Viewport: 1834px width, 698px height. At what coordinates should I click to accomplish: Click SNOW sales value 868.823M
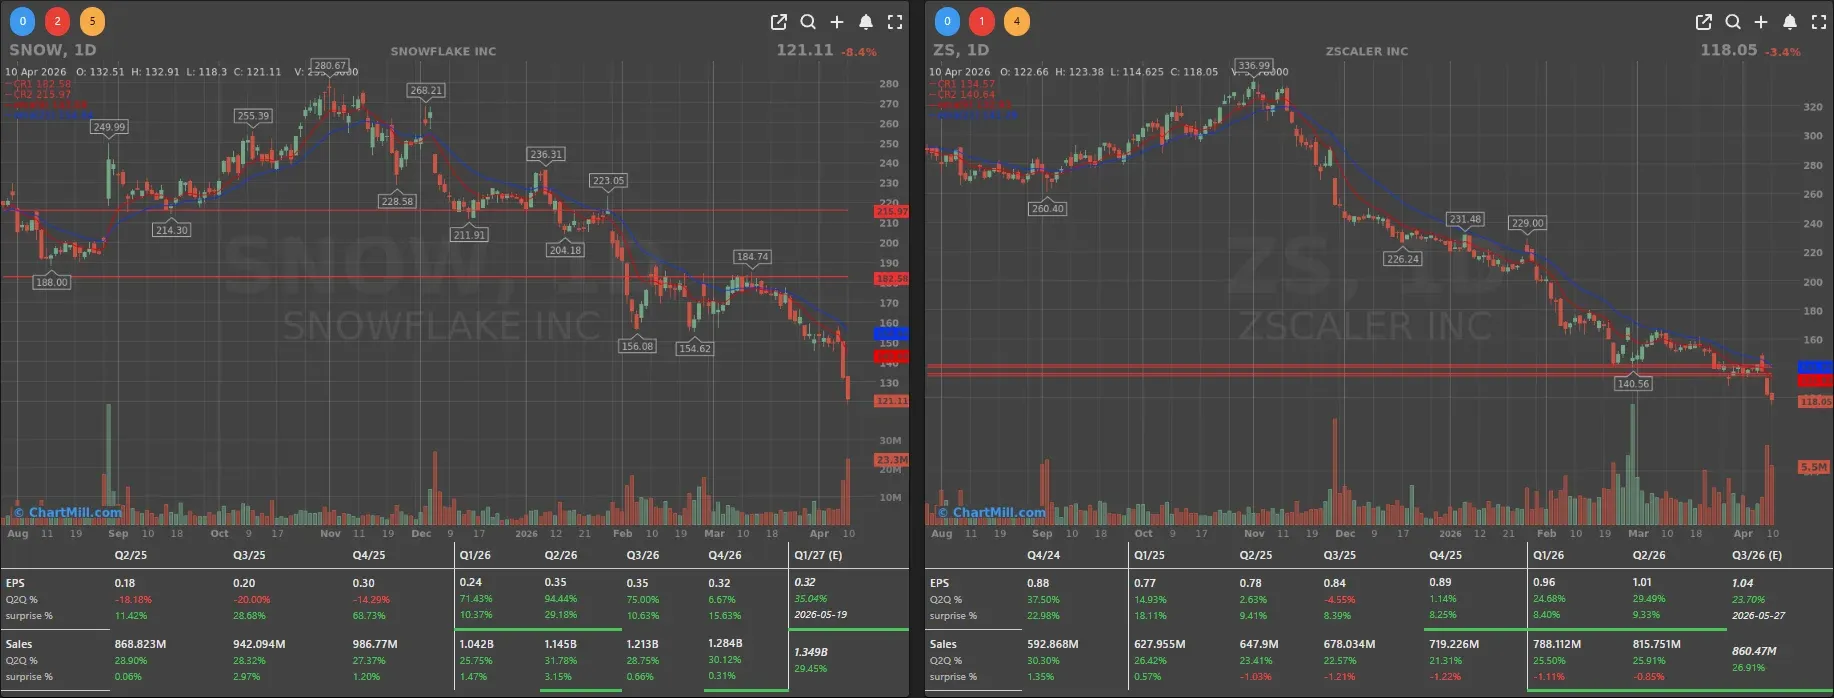tap(140, 644)
